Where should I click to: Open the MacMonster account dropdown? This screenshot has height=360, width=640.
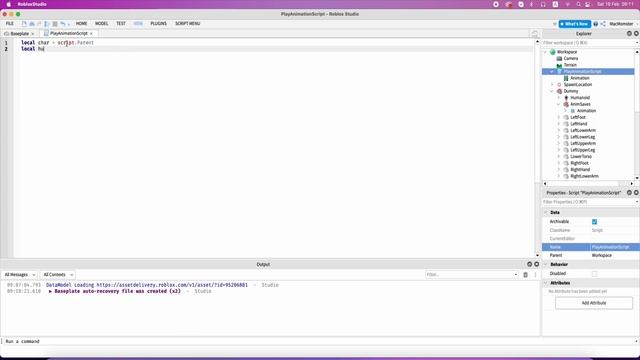coord(622,24)
